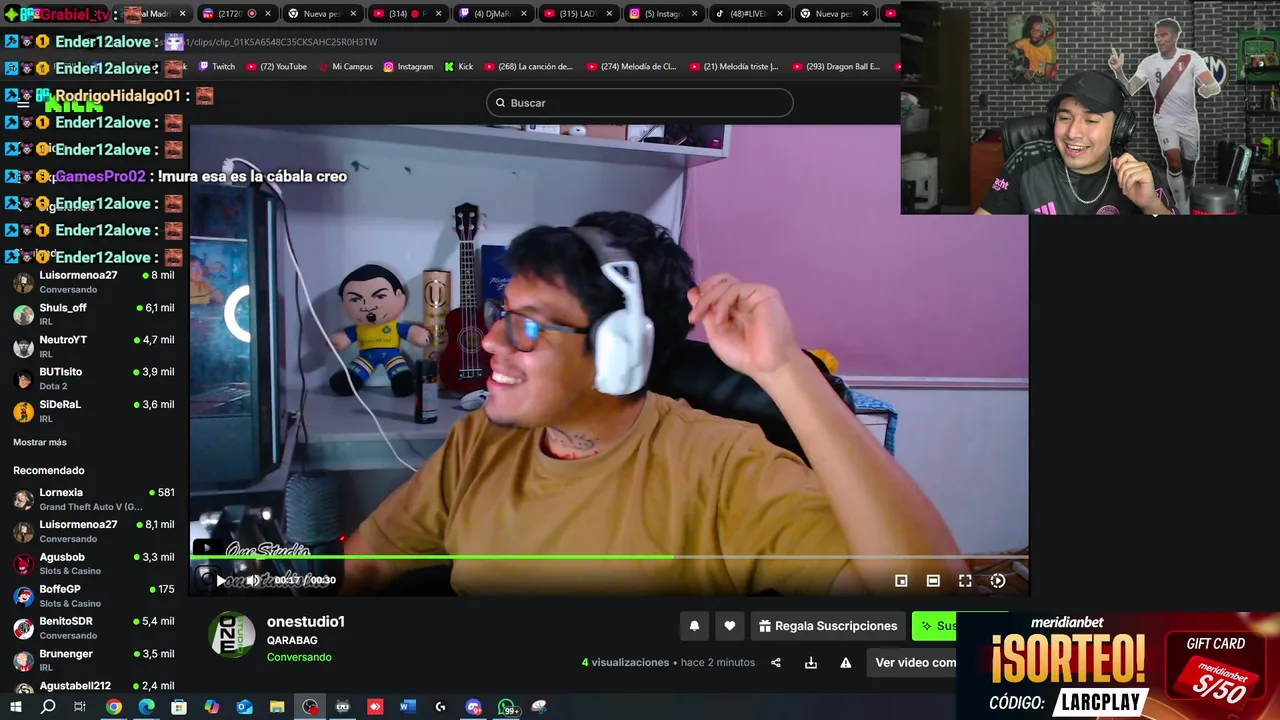This screenshot has width=1280, height=720.
Task: Open NeutroYT channel in sidebar
Action: pyautogui.click(x=94, y=346)
